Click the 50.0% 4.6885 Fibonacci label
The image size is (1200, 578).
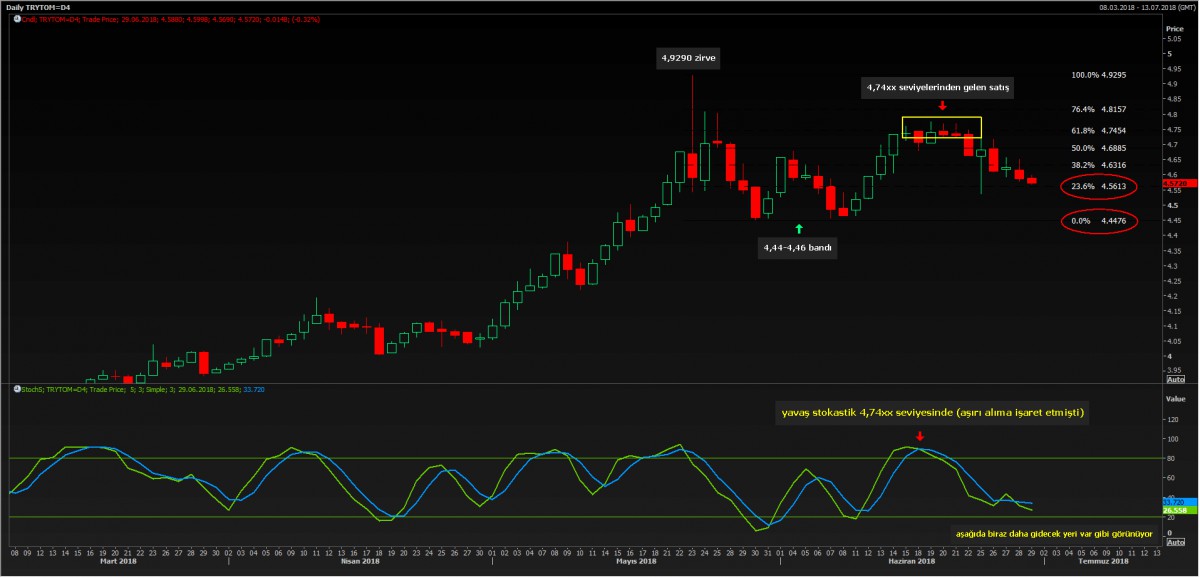[1099, 148]
